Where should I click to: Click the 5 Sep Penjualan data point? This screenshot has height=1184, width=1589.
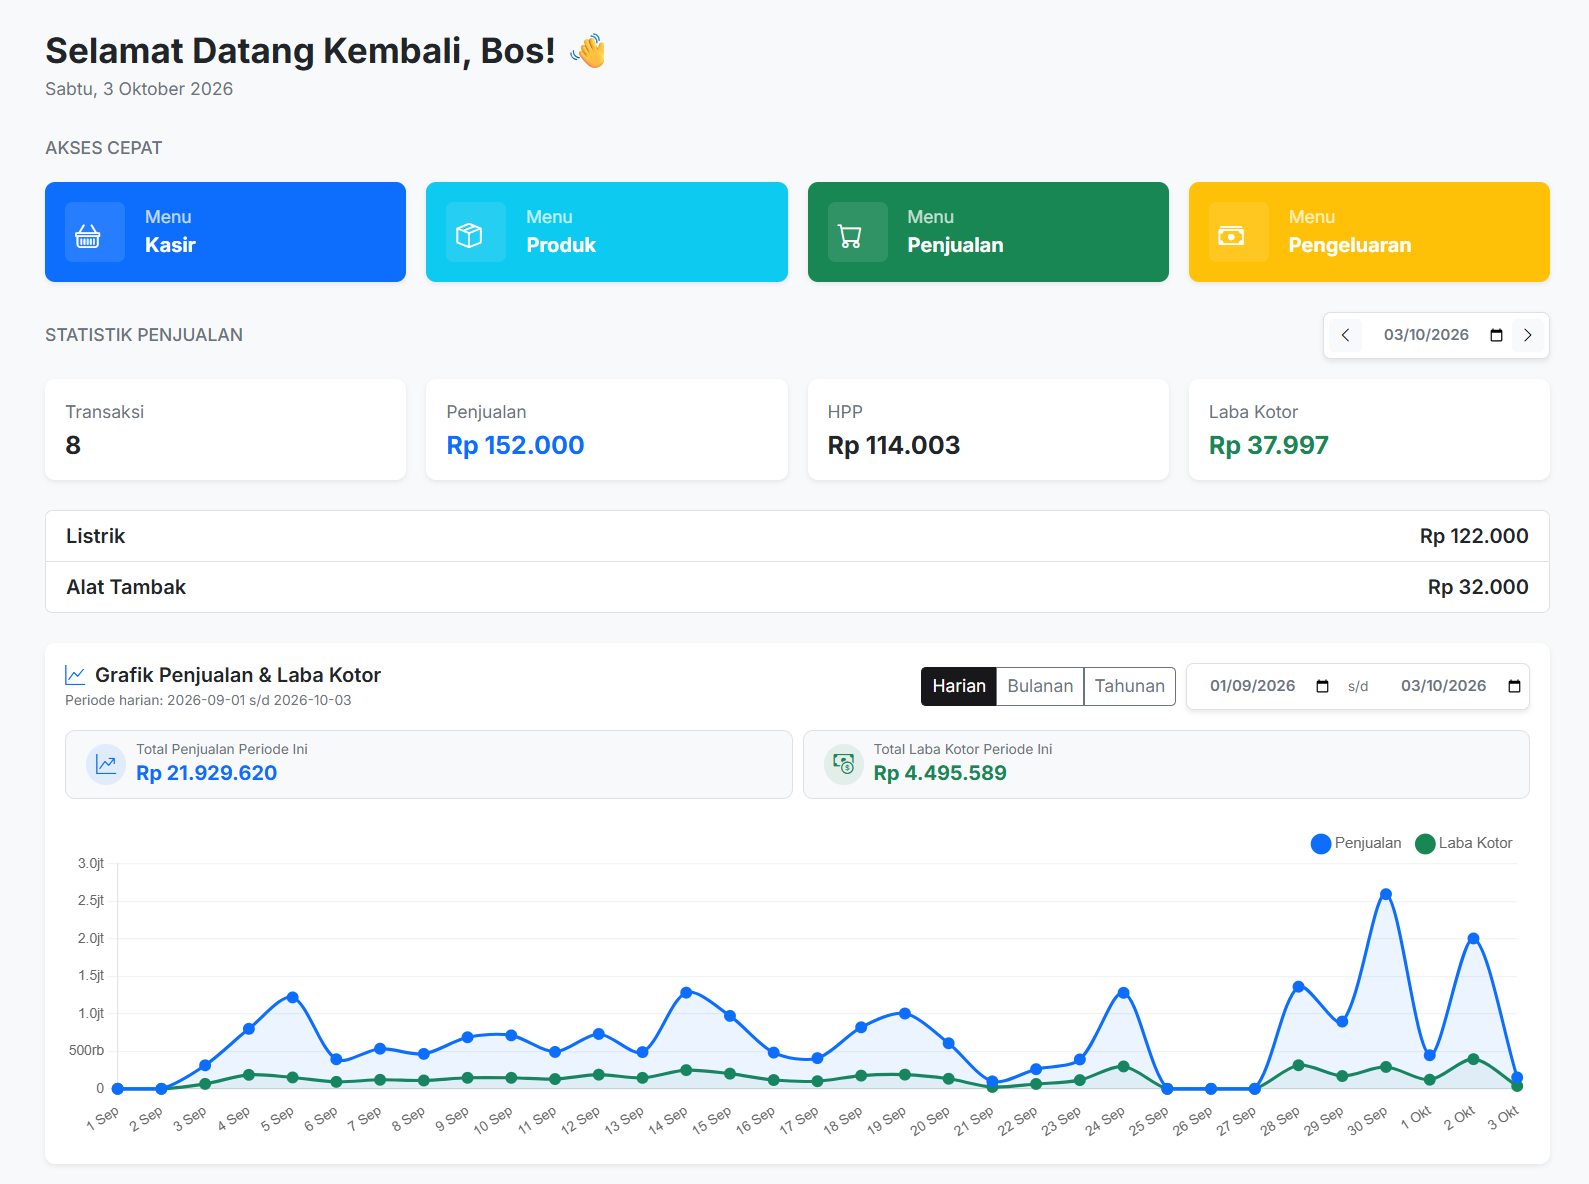(292, 997)
